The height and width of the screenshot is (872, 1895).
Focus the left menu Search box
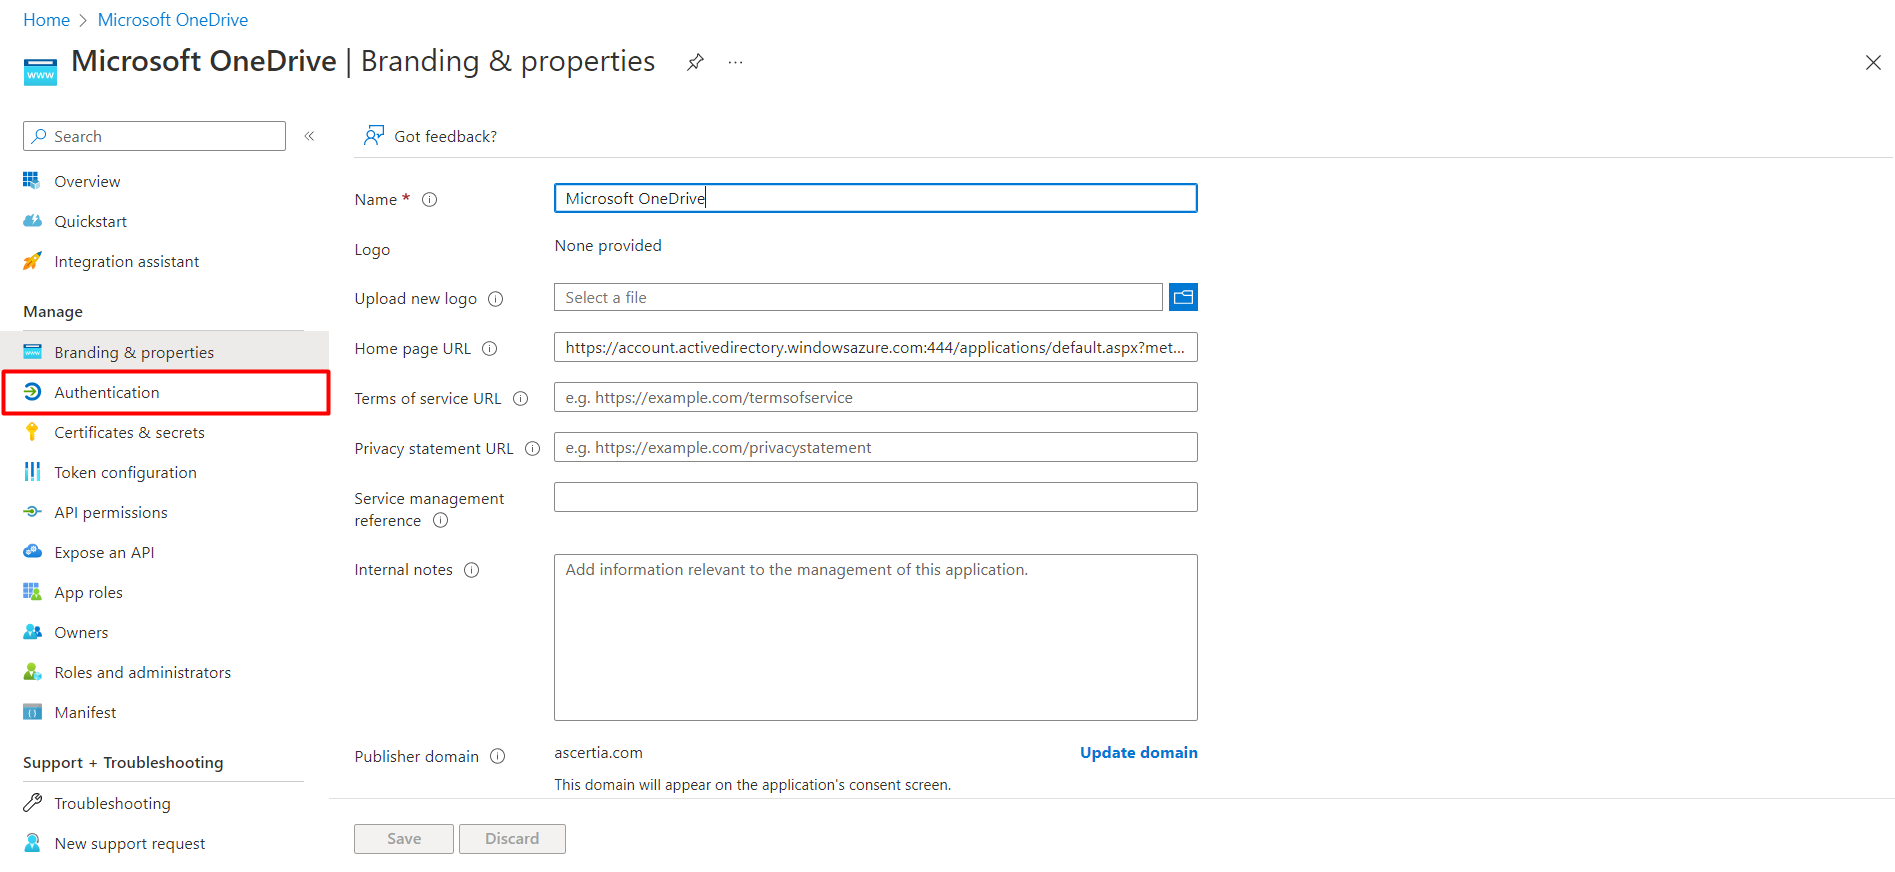point(154,136)
